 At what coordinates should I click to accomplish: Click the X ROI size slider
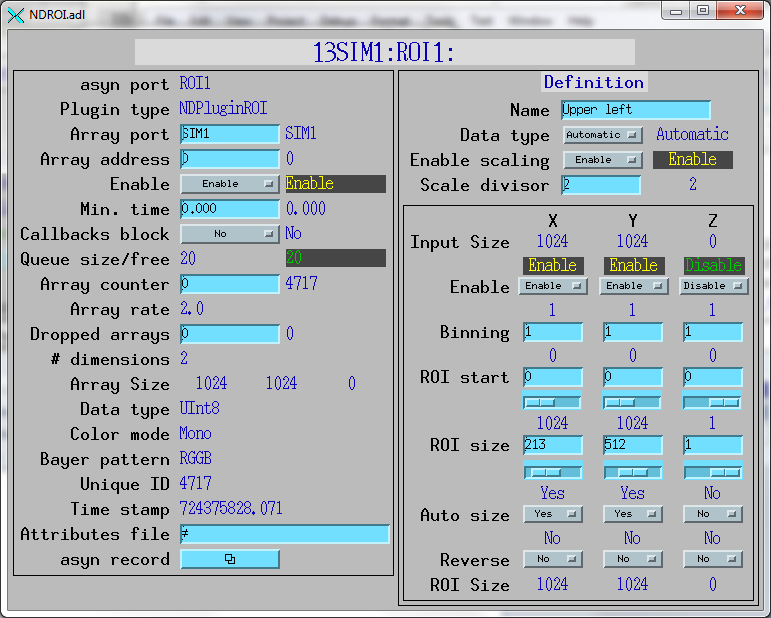pyautogui.click(x=553, y=472)
